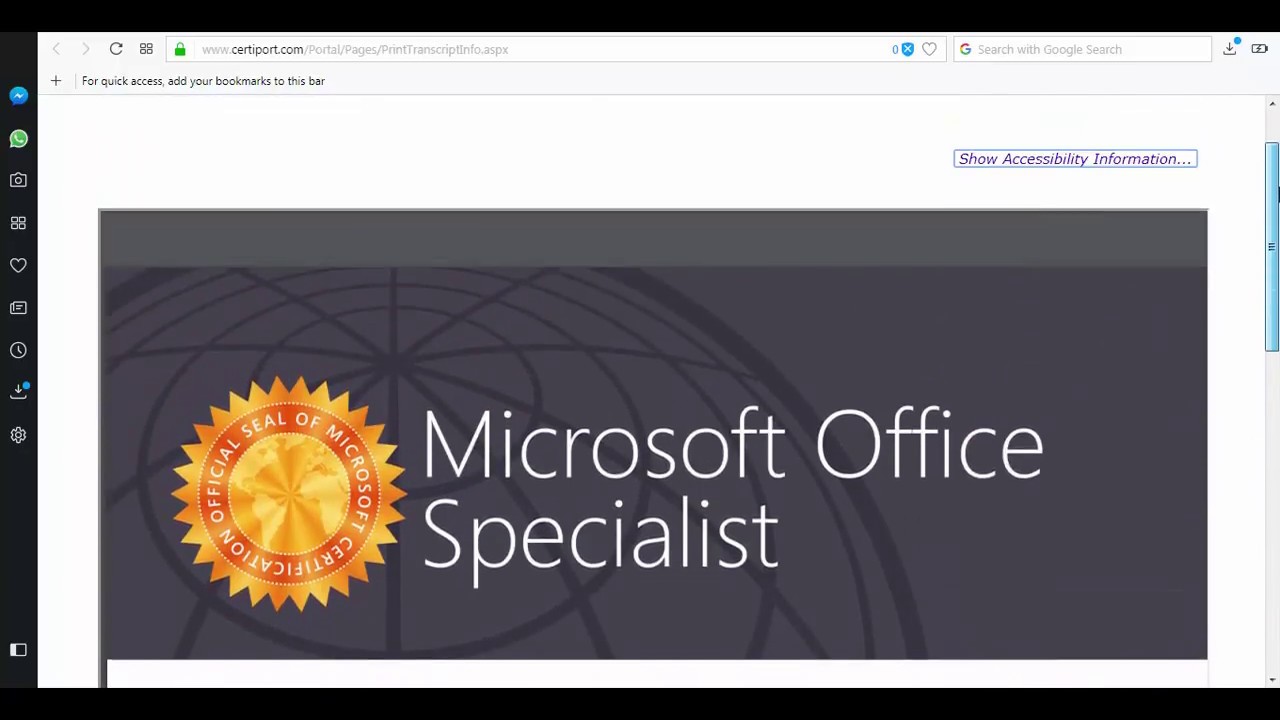Screen dimensions: 1280x720
Task: Add a bookmark with plus icon
Action: click(56, 81)
